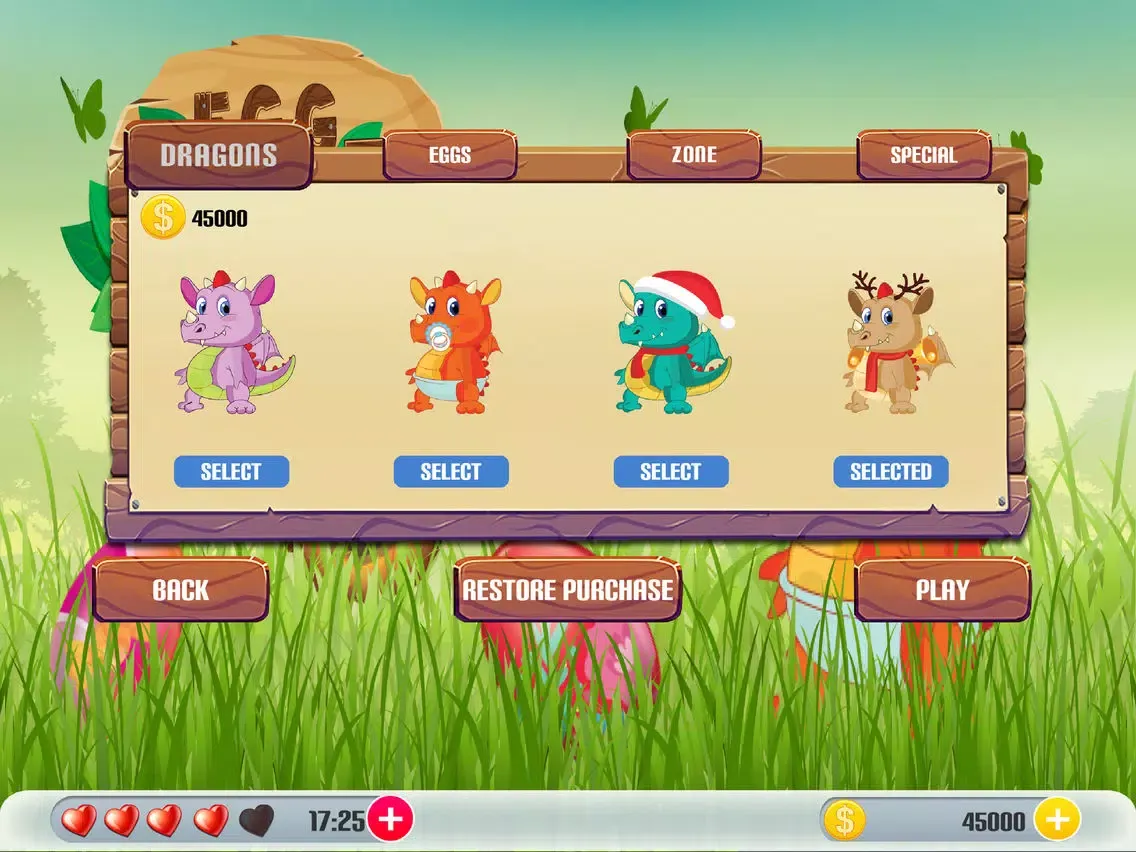Open the Special tab
This screenshot has width=1136, height=852.
point(924,154)
